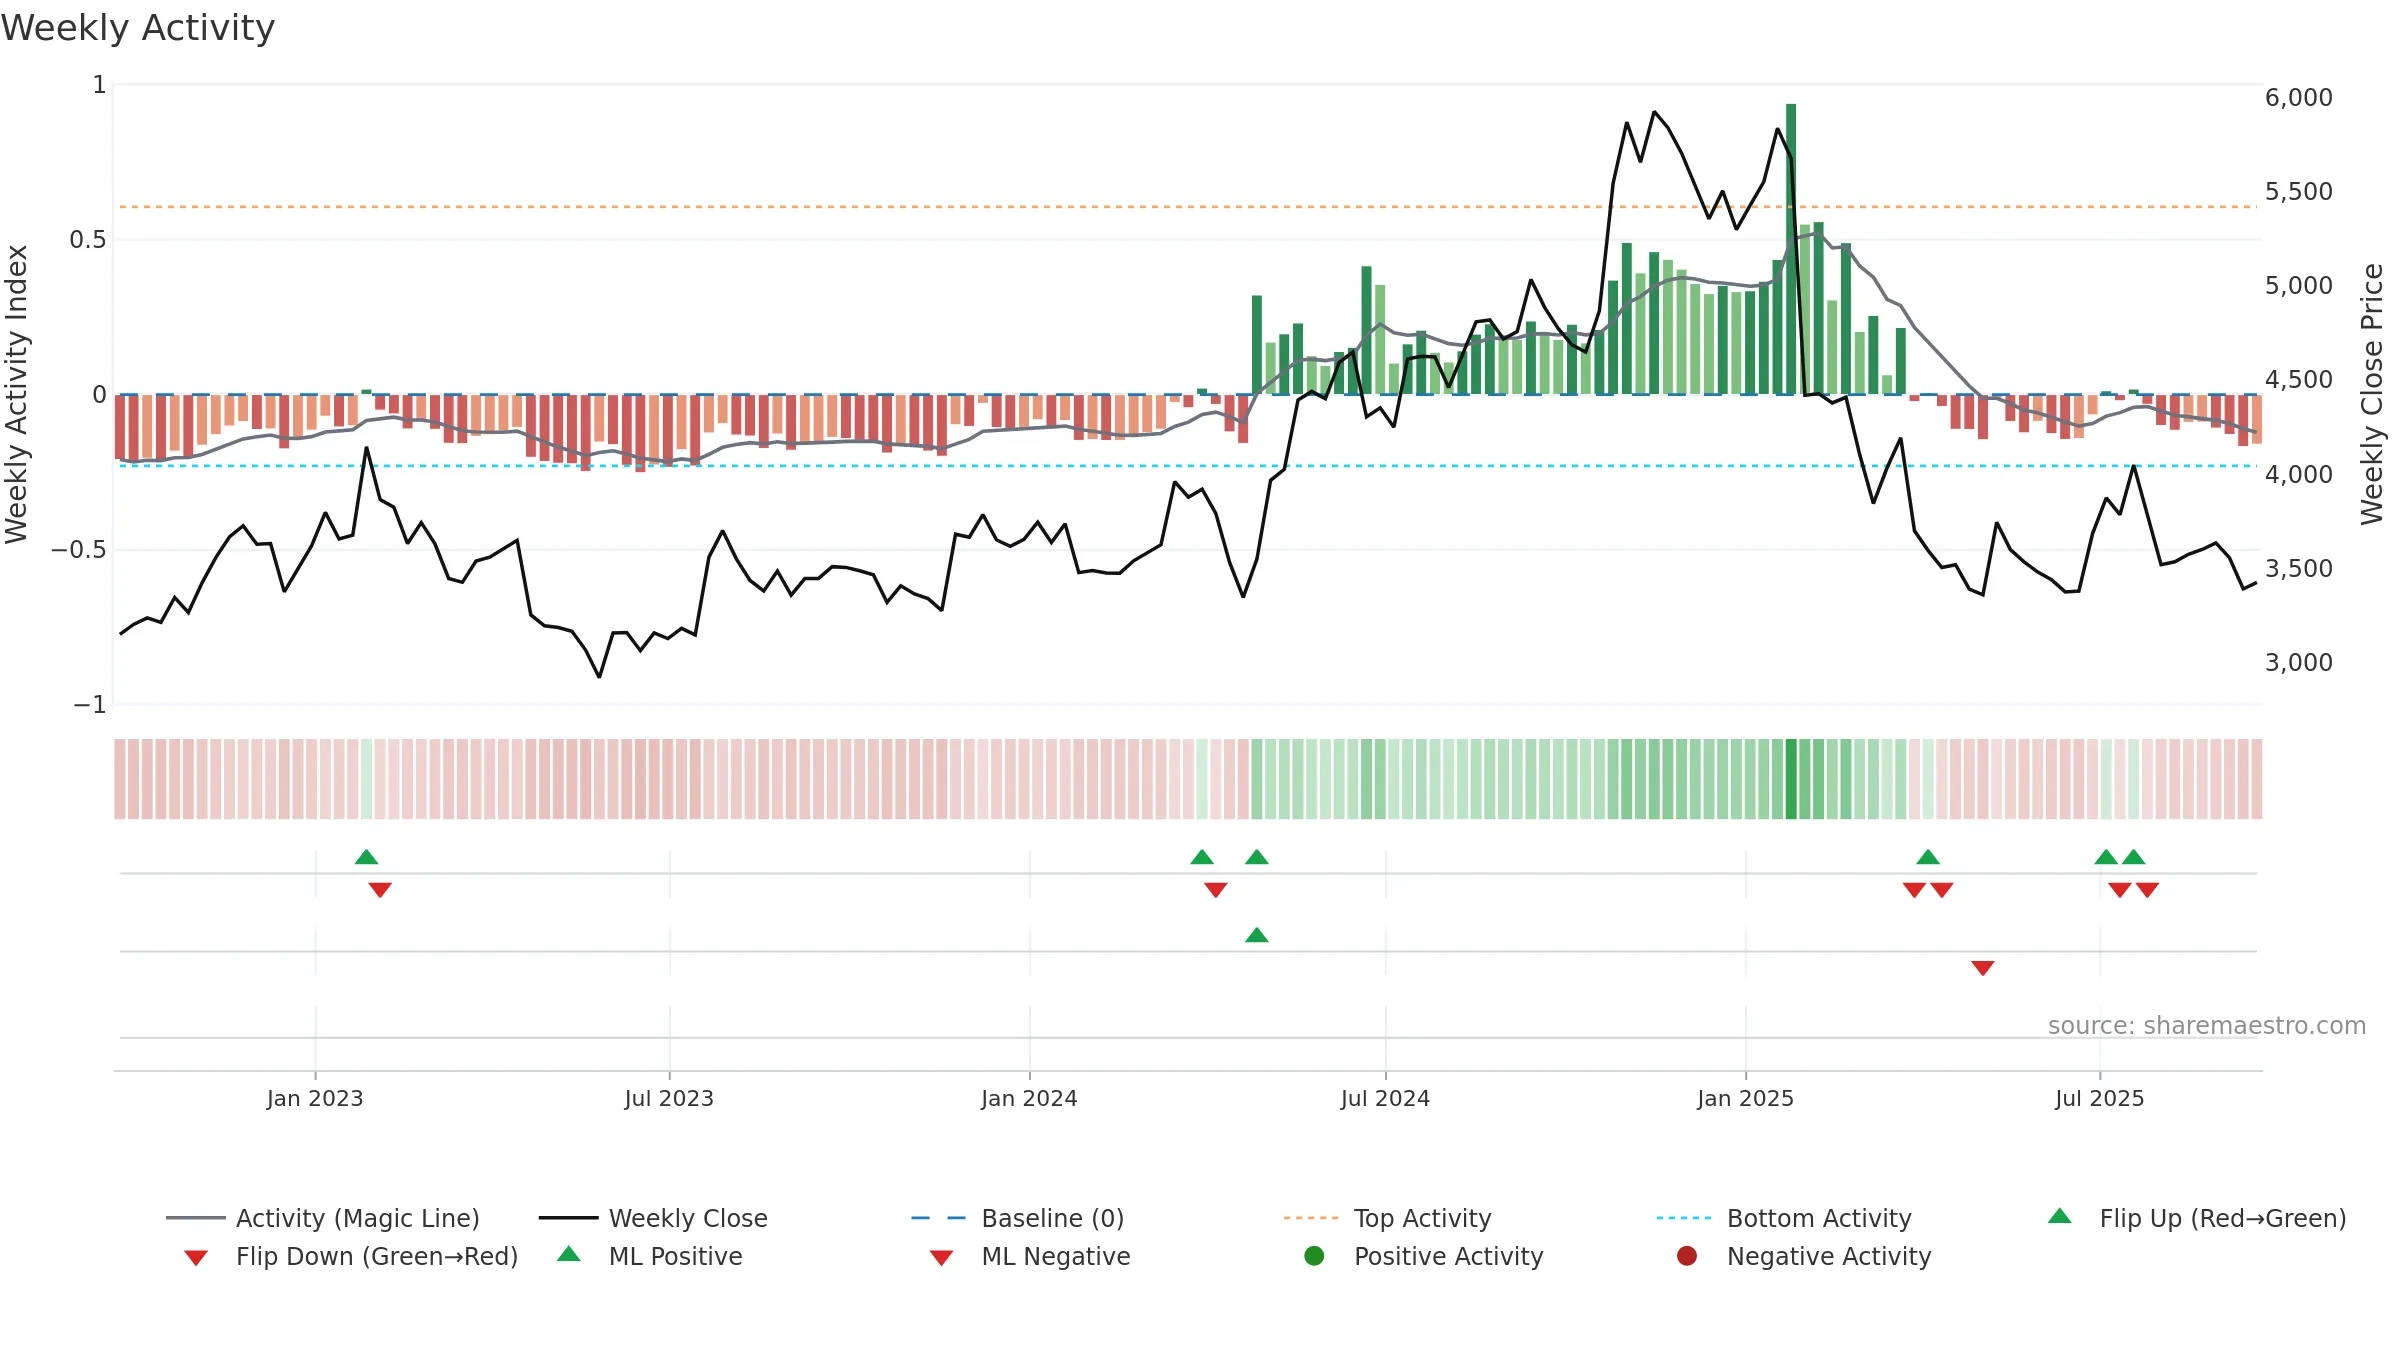
Task: Select the Jan 2024 axis label
Action: 1029,1098
